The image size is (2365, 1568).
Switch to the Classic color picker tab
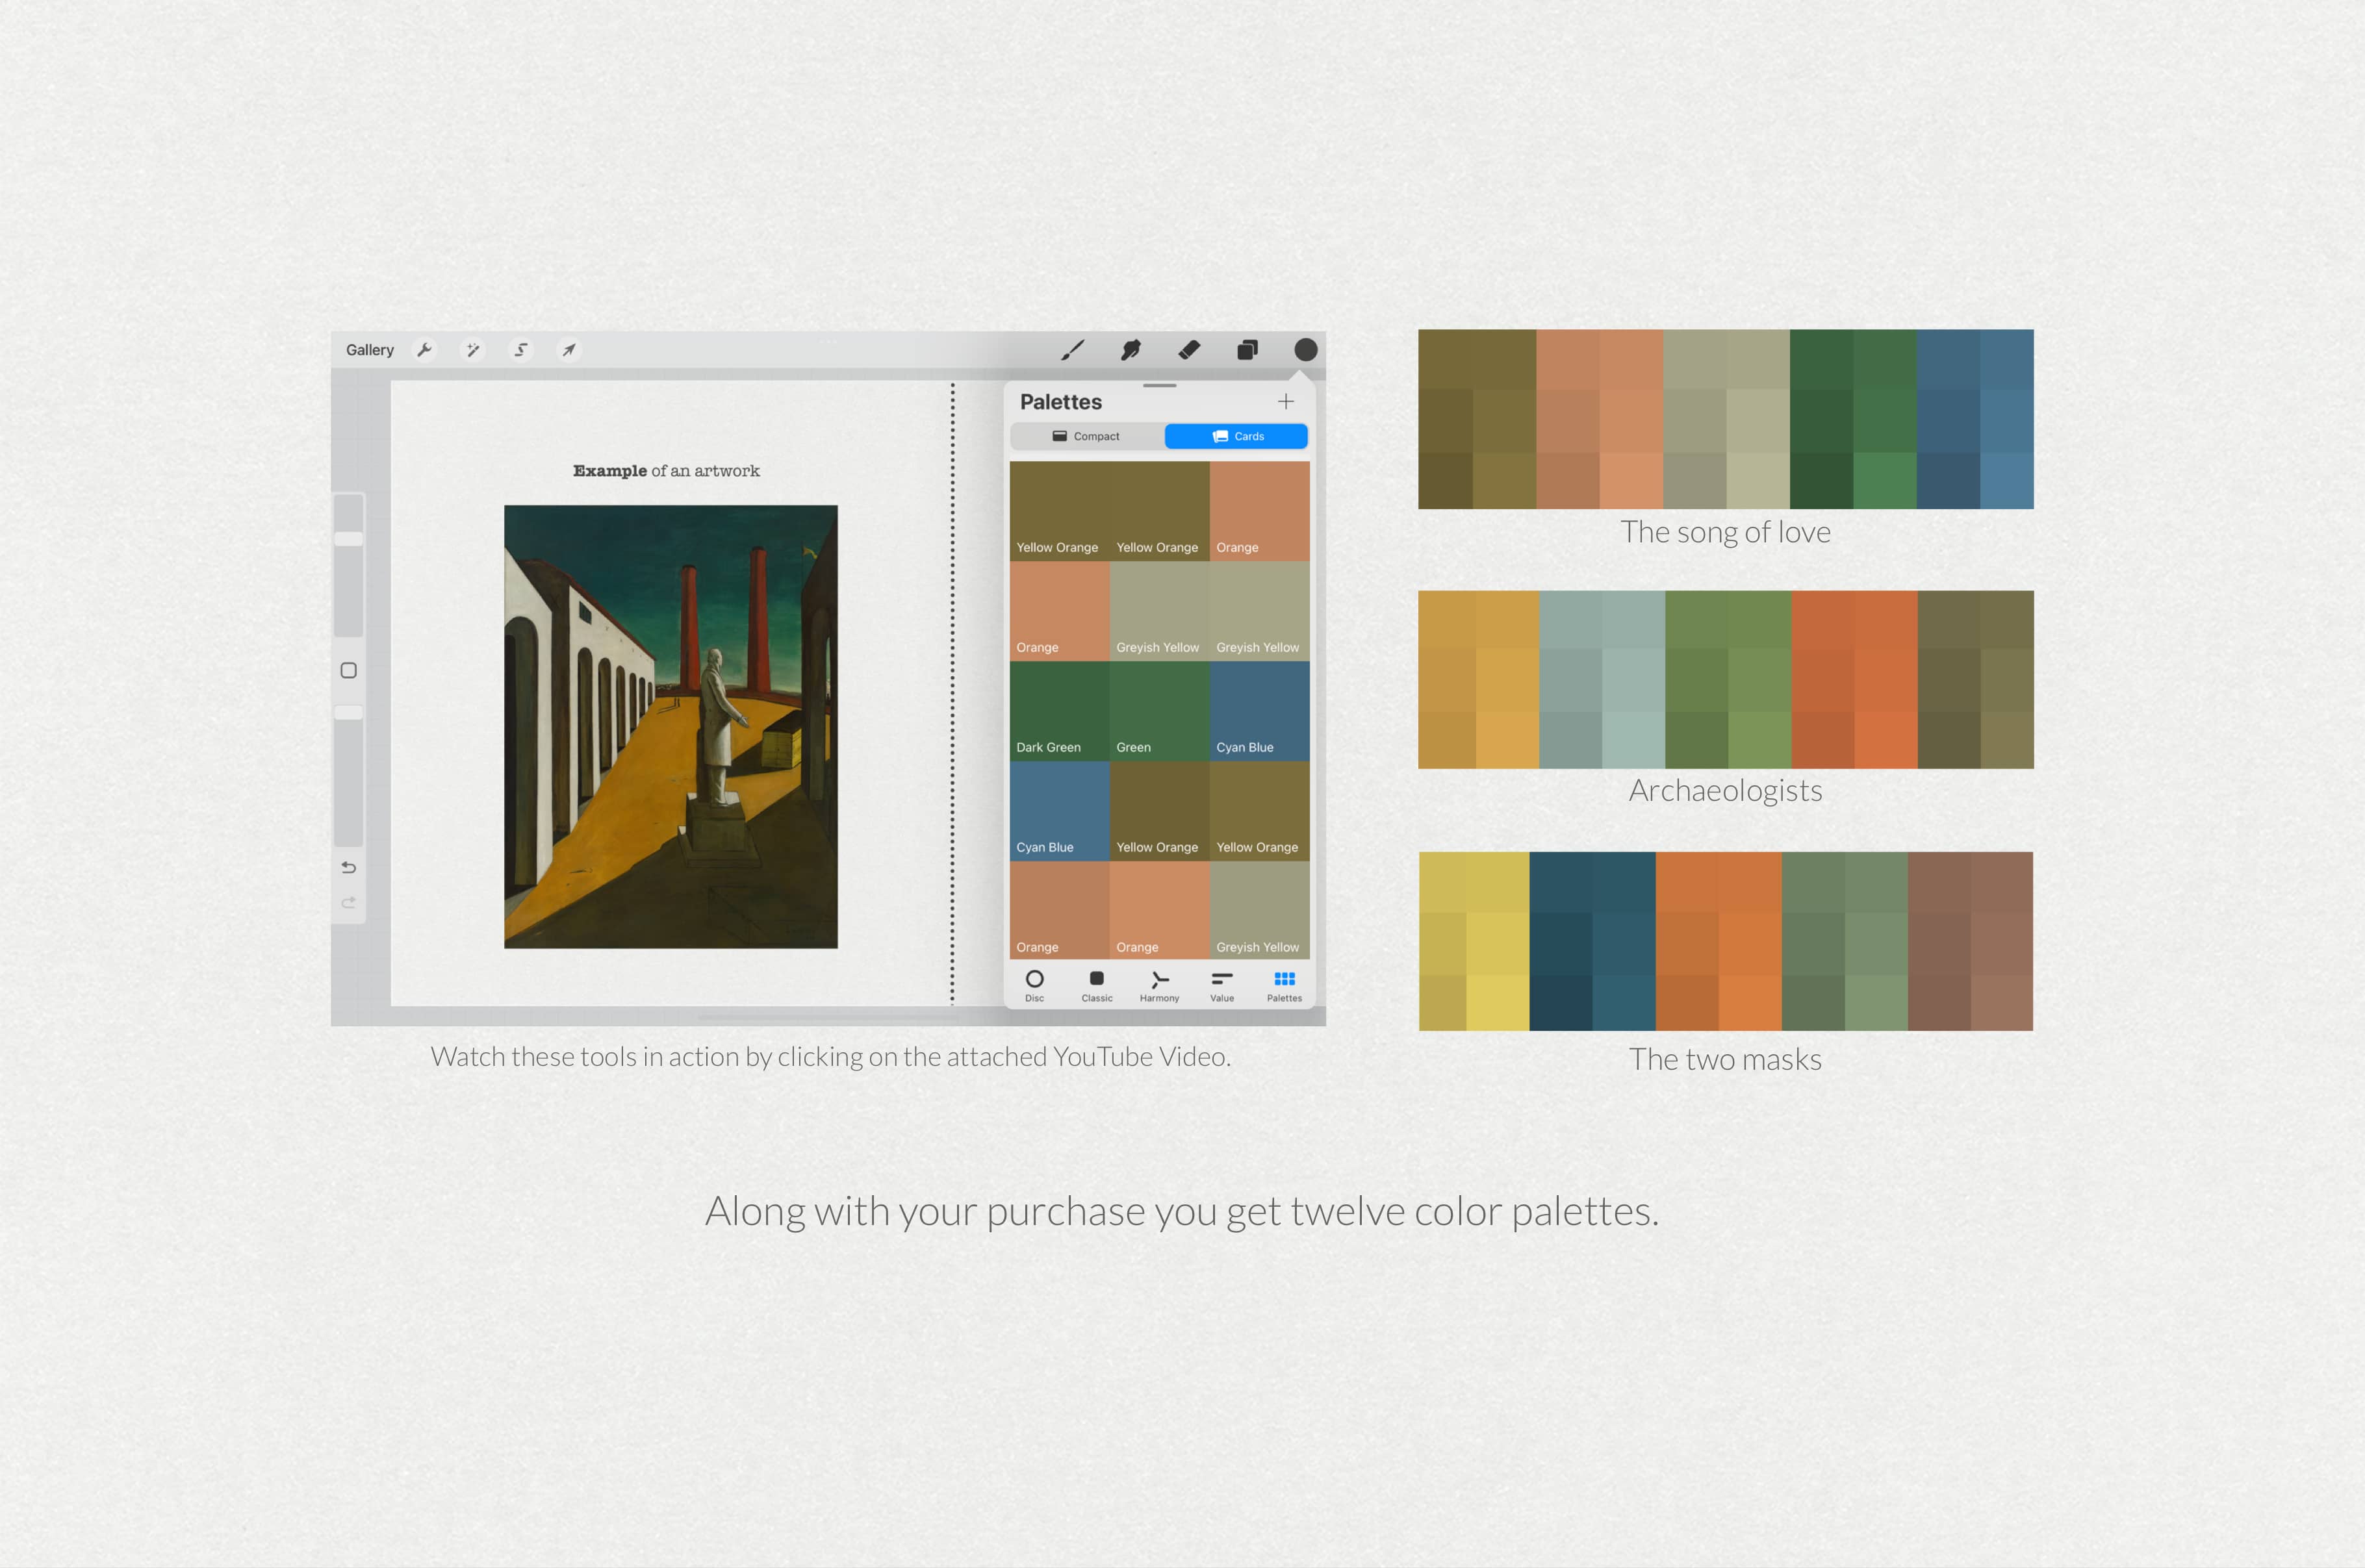(x=1096, y=986)
